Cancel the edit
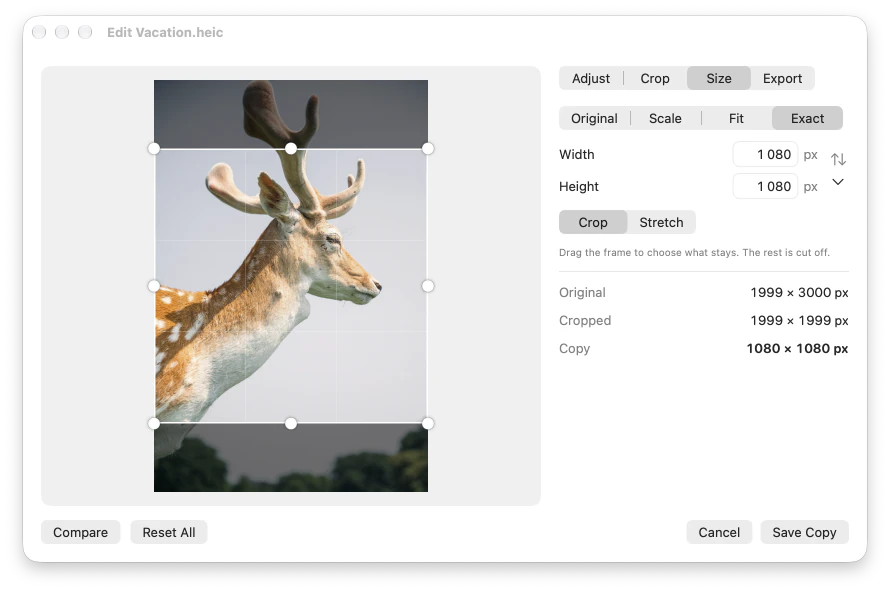The width and height of the screenshot is (890, 592). pyautogui.click(x=719, y=532)
